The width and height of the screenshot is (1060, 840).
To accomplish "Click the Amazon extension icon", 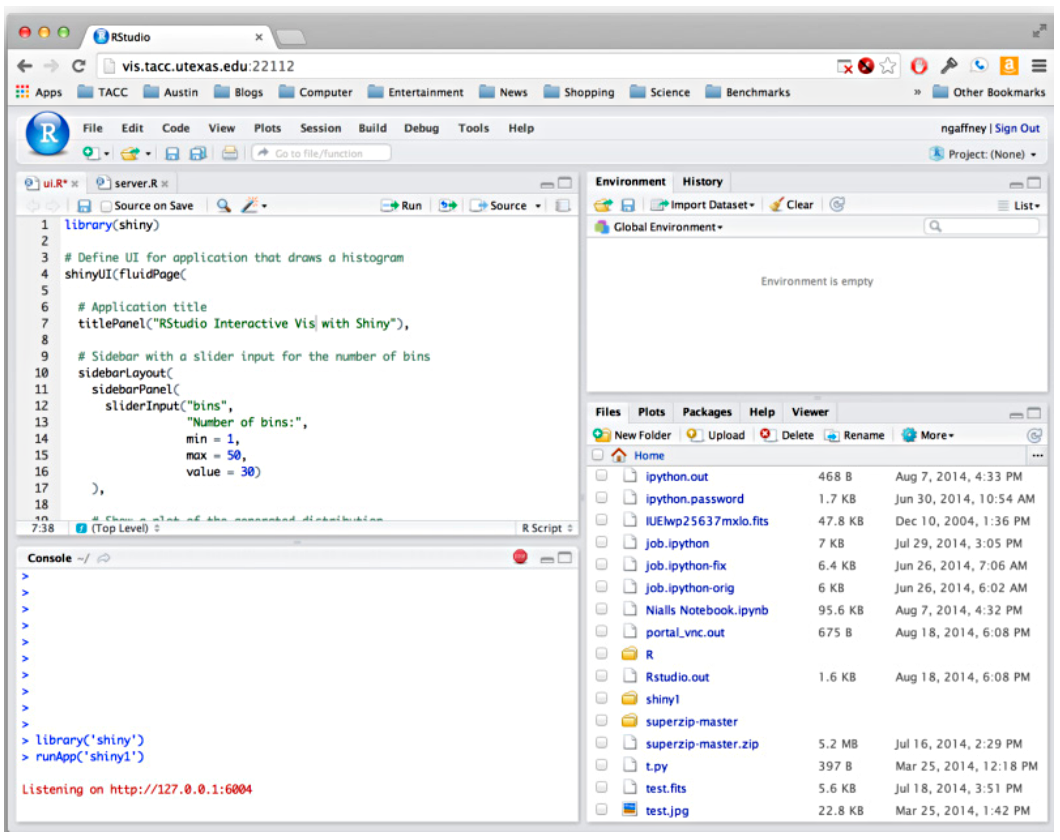I will pyautogui.click(x=1009, y=66).
